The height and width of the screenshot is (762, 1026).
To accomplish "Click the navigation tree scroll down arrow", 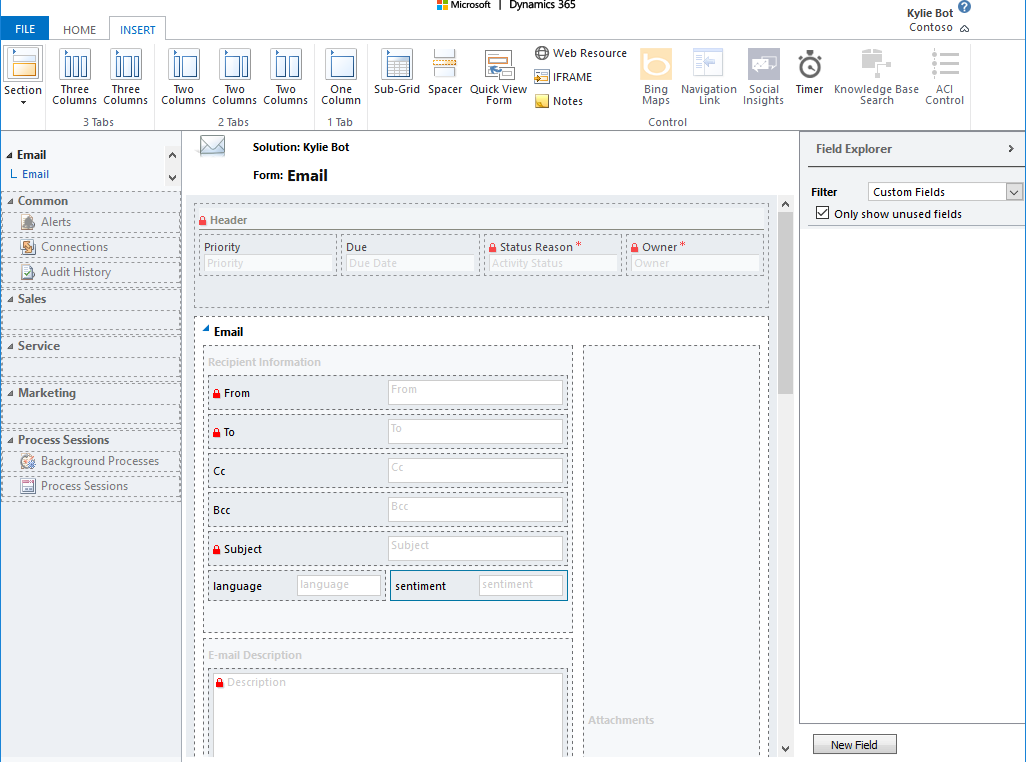I will pos(172,178).
